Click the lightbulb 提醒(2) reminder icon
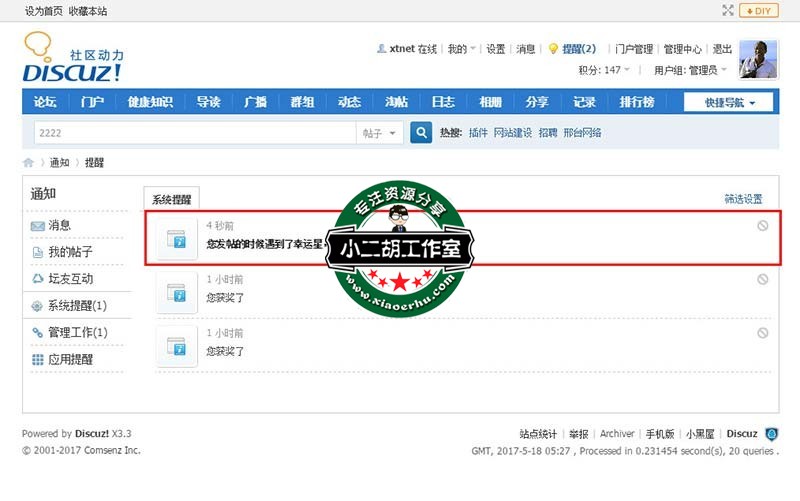The width and height of the screenshot is (800, 501). pyautogui.click(x=552, y=49)
